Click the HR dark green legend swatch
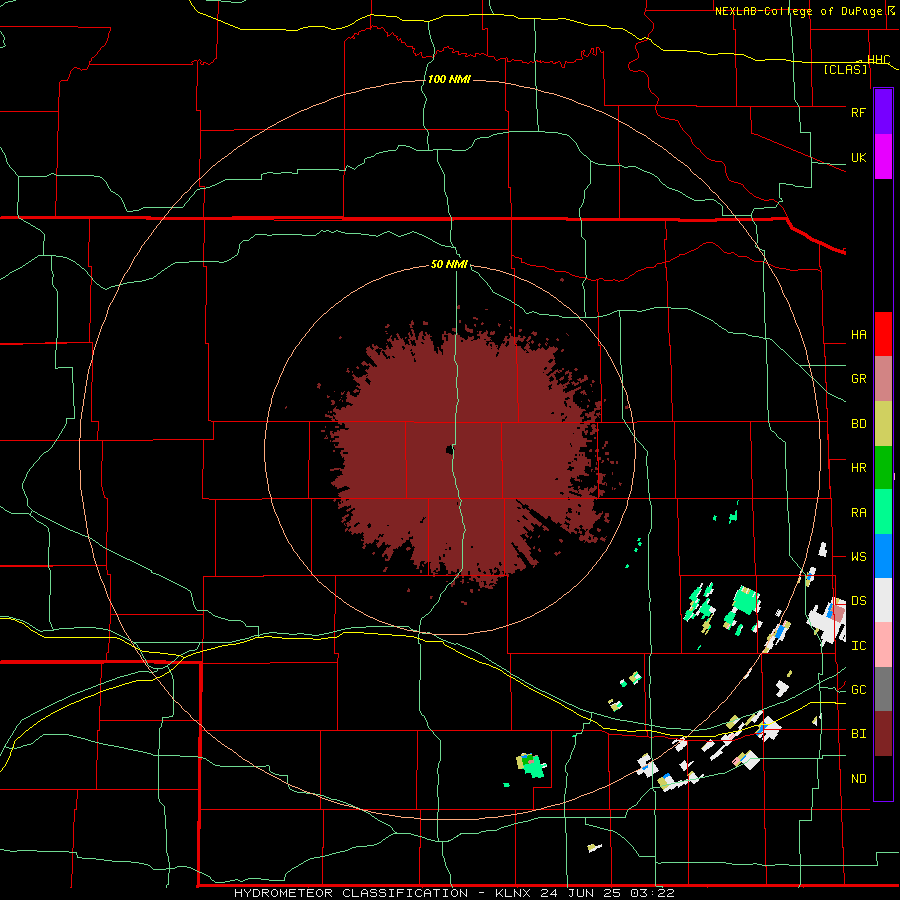The width and height of the screenshot is (900, 900). [x=883, y=468]
